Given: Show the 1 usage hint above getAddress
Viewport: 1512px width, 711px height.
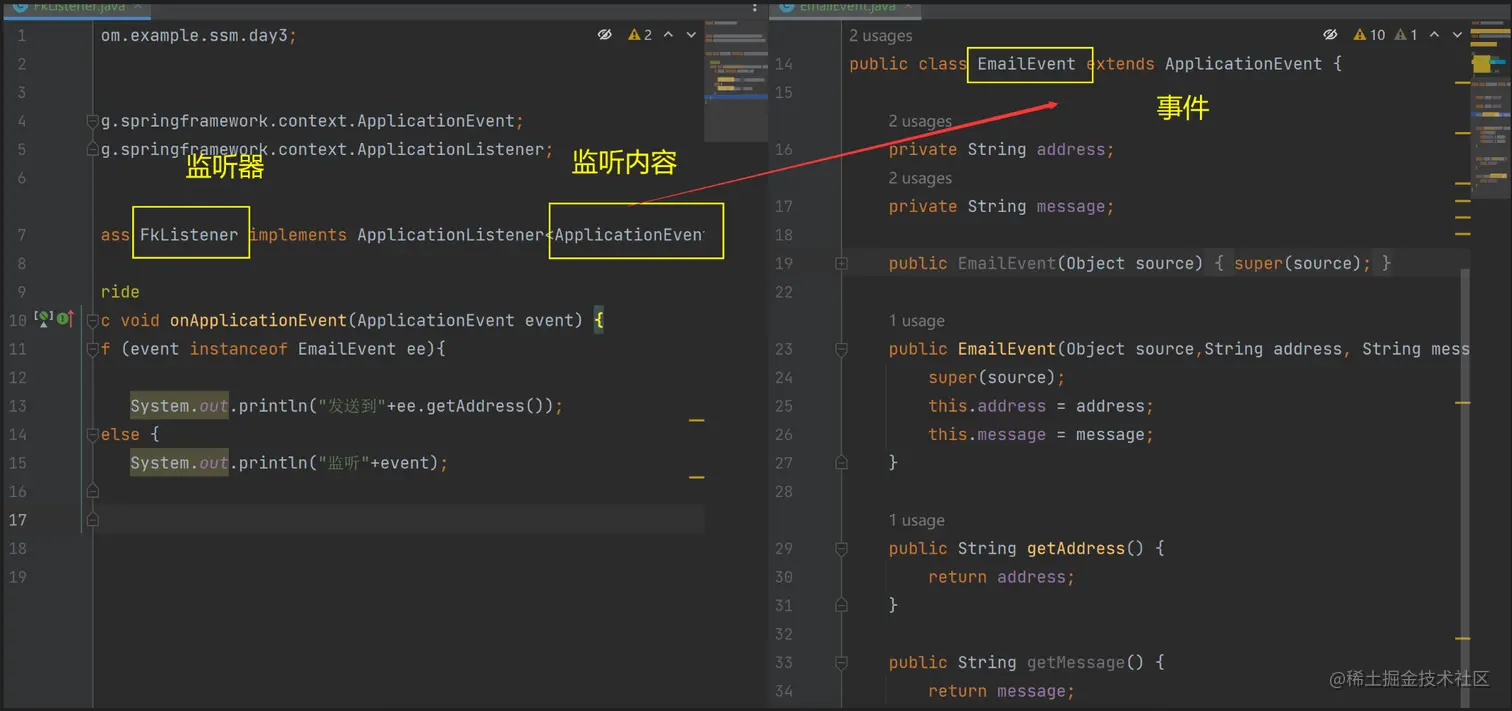Looking at the screenshot, I should (916, 520).
